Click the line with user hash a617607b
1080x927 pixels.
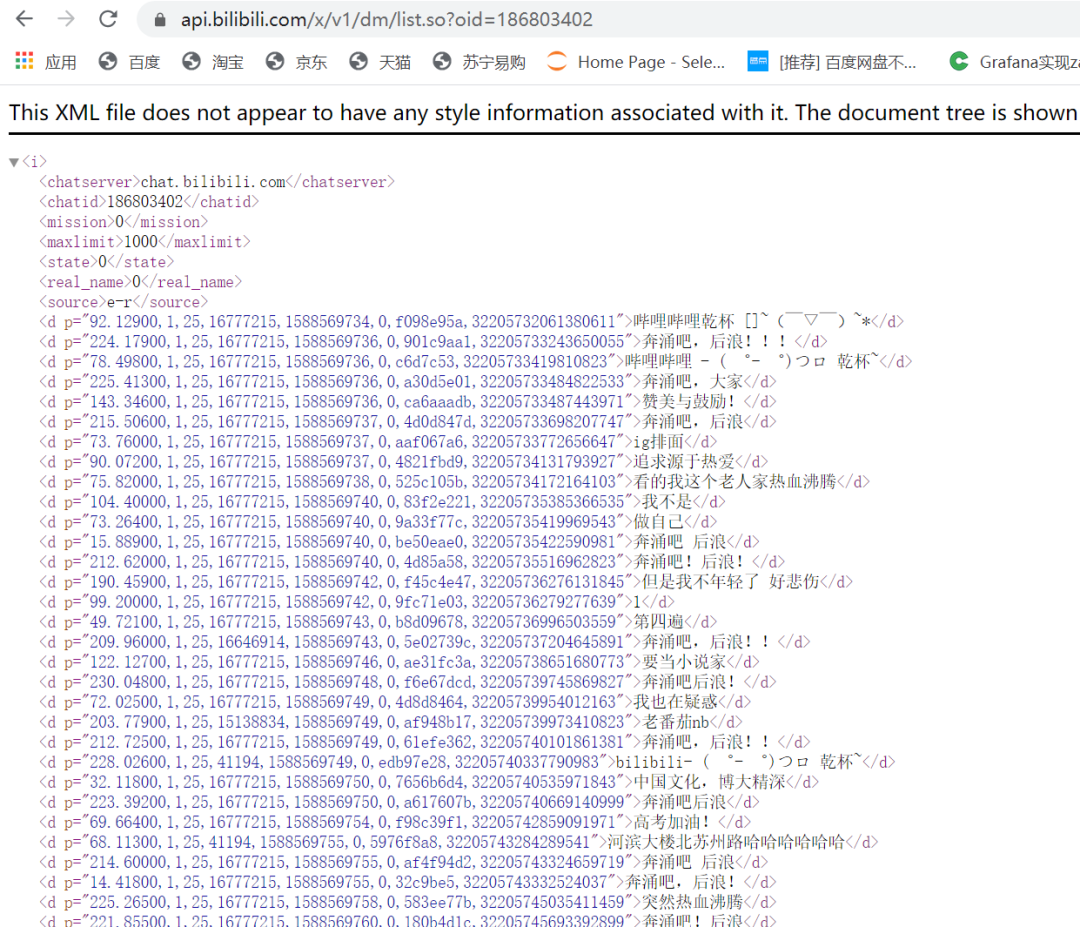tap(399, 802)
